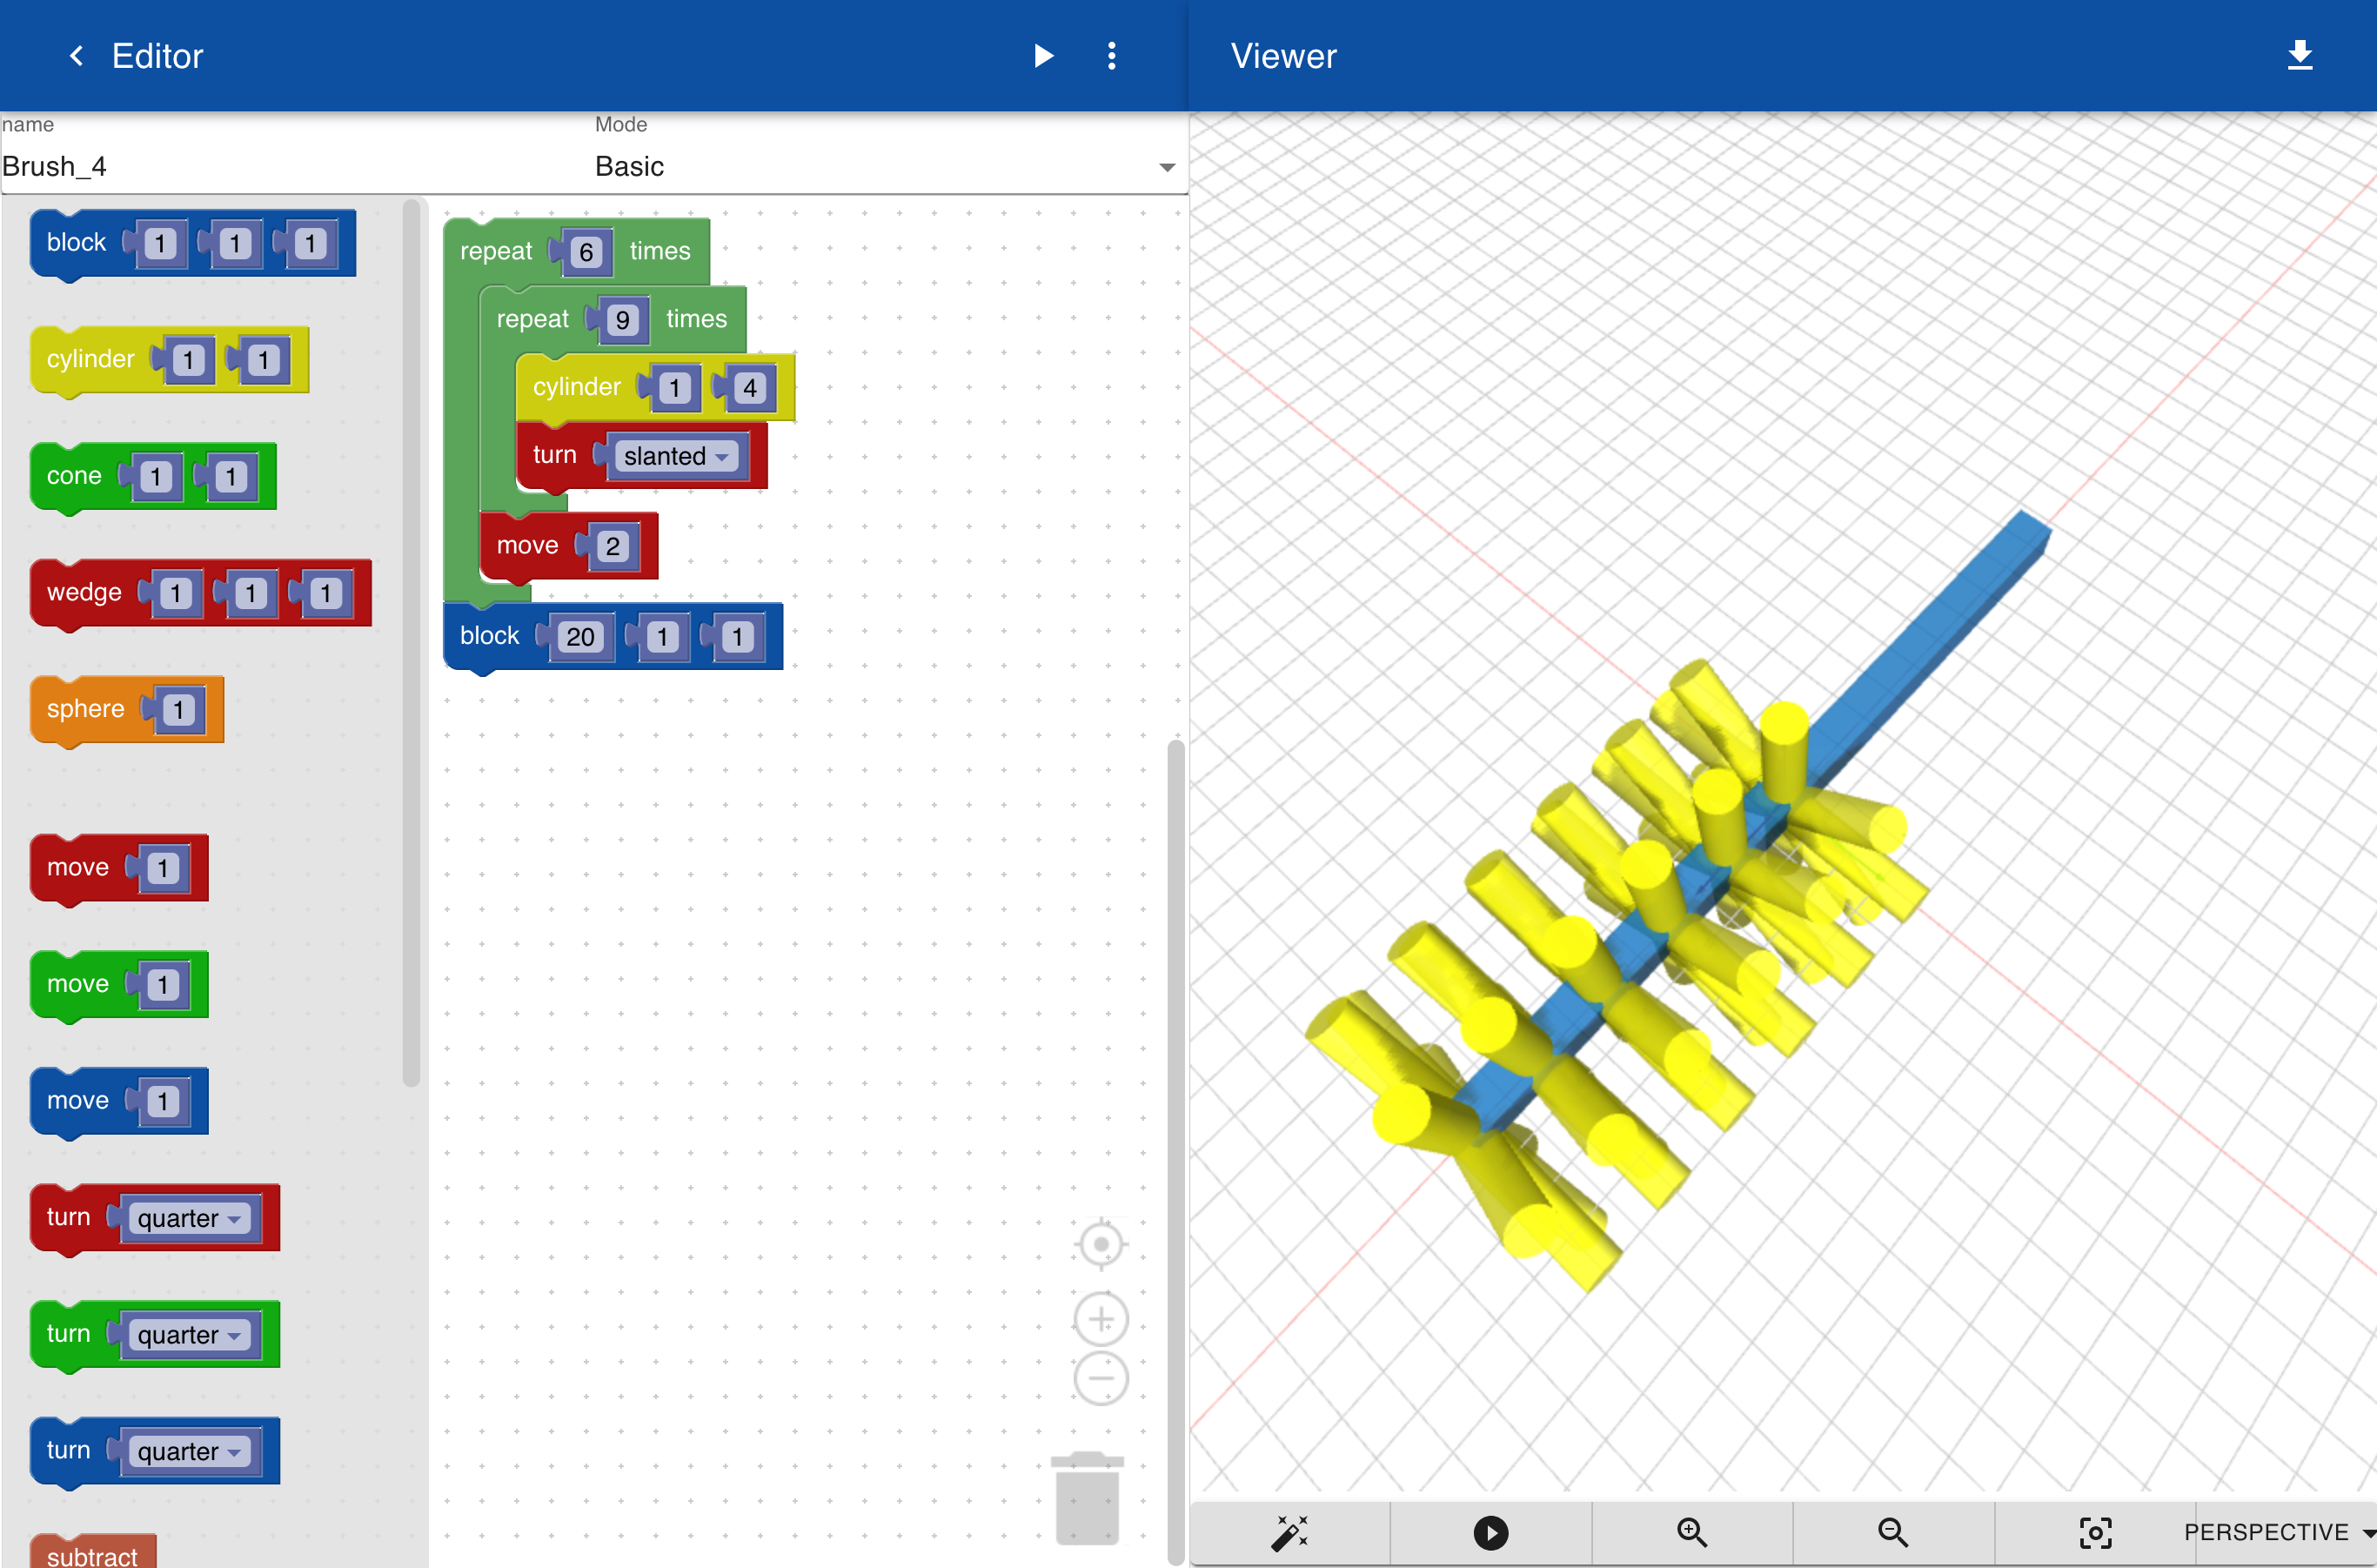The width and height of the screenshot is (2377, 1568).
Task: Edit inner repeat count value 9
Action: point(622,320)
